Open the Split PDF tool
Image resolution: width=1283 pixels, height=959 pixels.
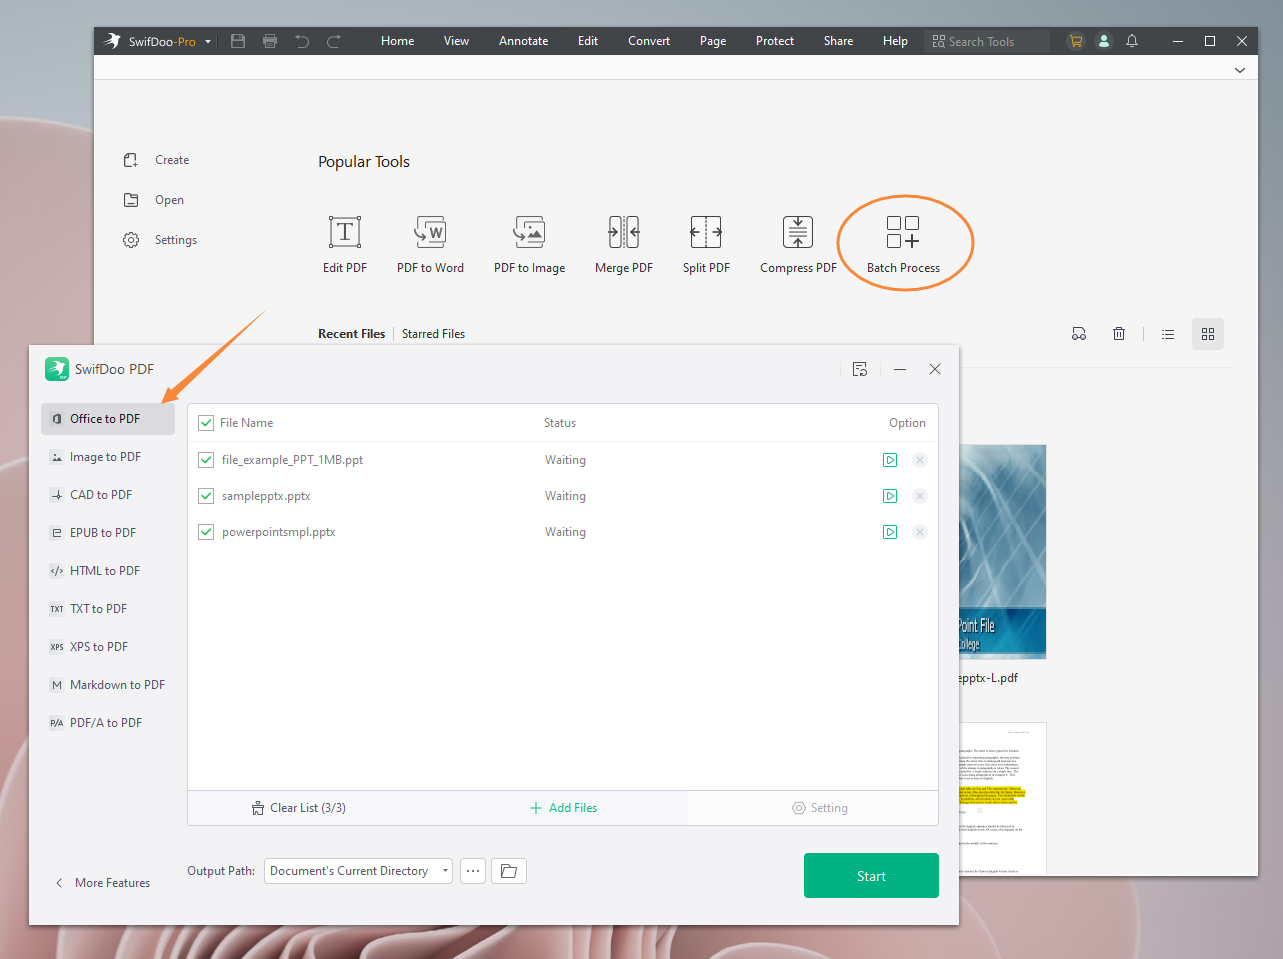click(x=706, y=244)
